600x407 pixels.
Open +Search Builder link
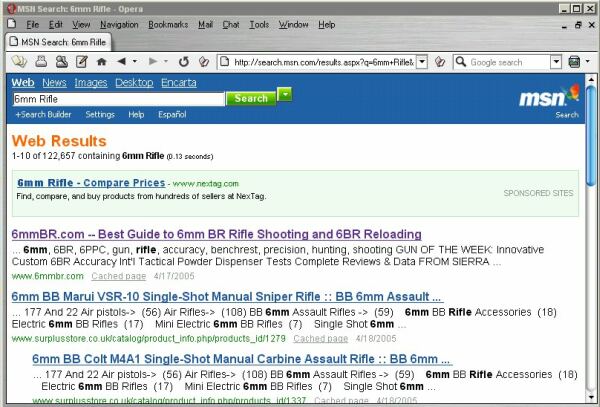[43, 114]
